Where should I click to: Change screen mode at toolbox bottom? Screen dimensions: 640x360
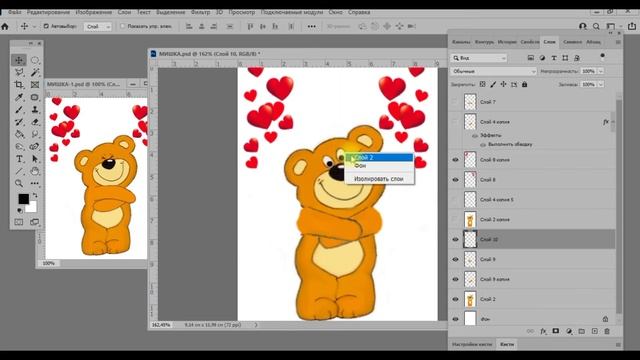[35, 222]
